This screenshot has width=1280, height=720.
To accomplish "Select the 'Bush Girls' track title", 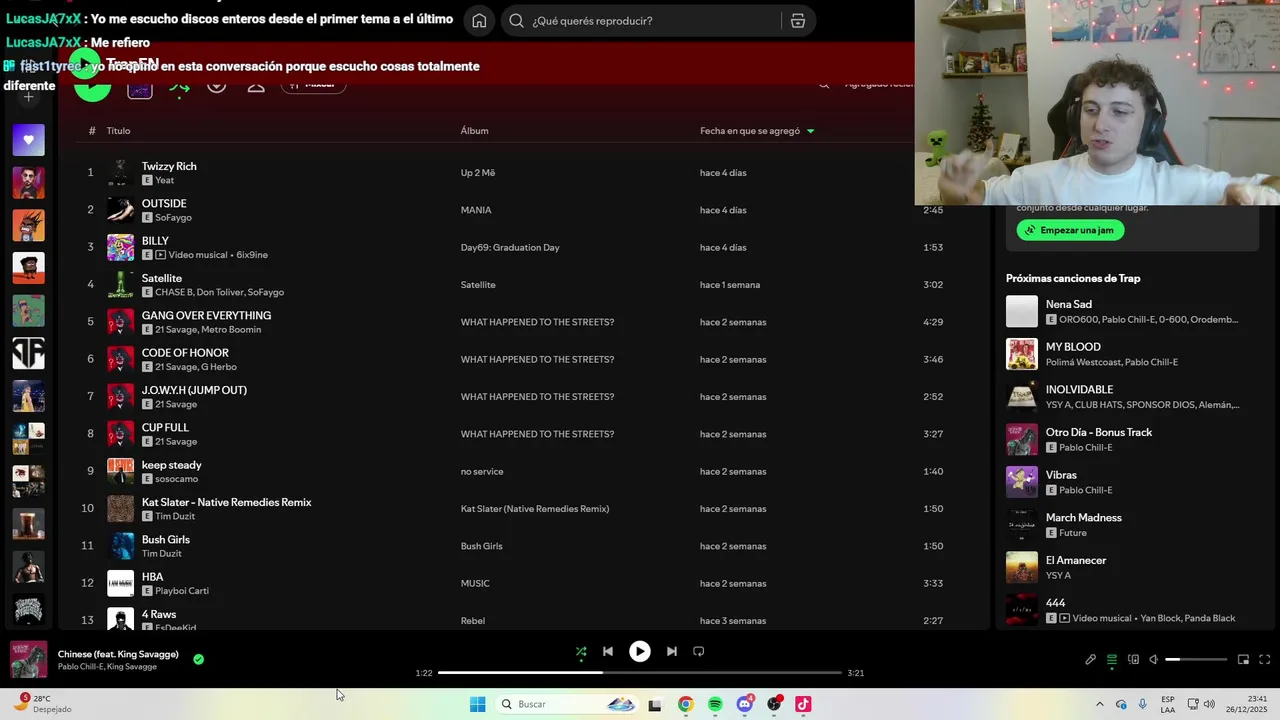I will point(166,539).
